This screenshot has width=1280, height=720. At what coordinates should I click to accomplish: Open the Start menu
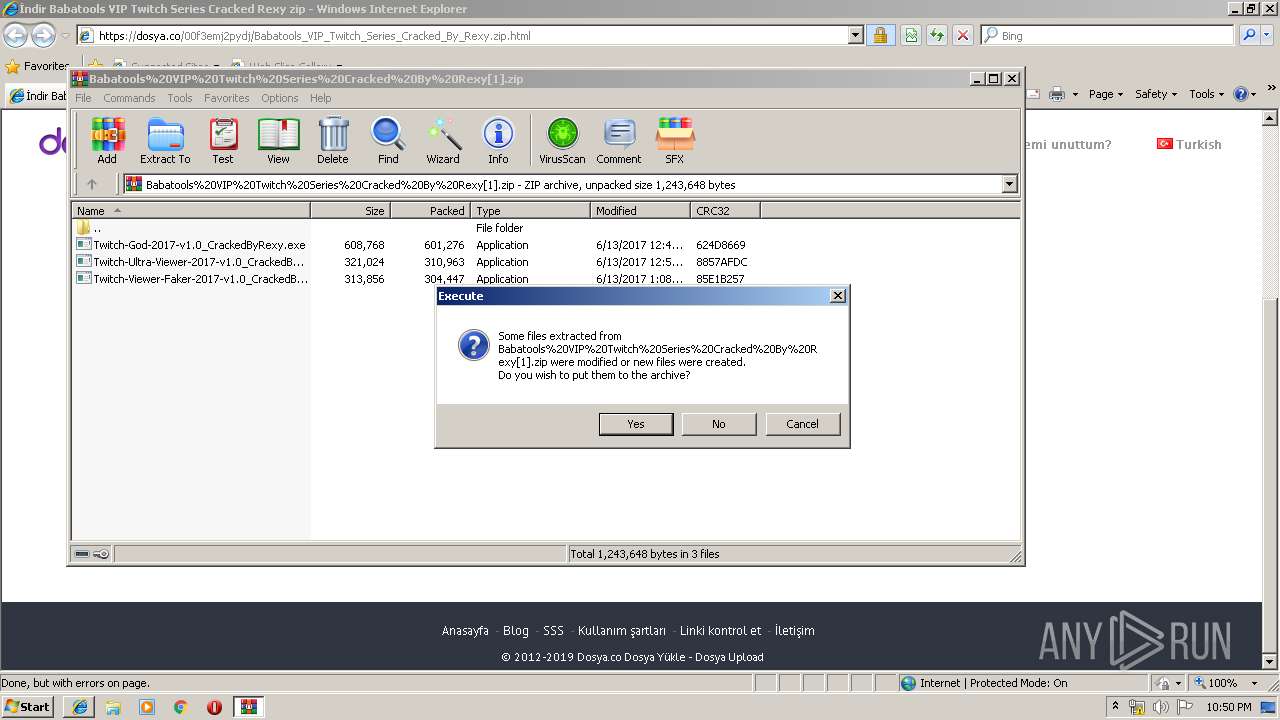[x=27, y=707]
